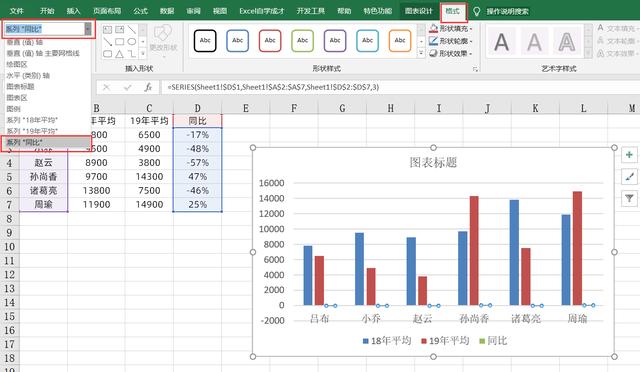640x372 pixels.
Task: Collapse the chart element selector dropdown arrow
Action: [x=88, y=29]
